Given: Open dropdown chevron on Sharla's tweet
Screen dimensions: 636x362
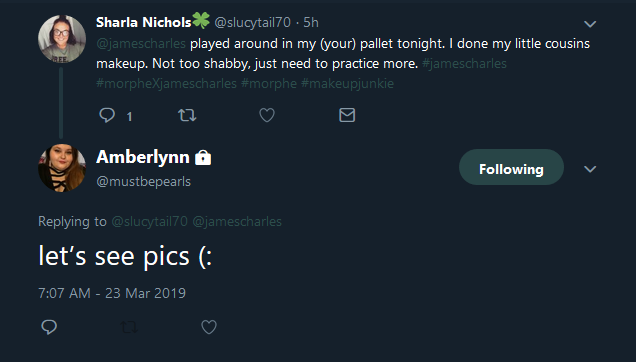Looking at the screenshot, I should click(590, 24).
